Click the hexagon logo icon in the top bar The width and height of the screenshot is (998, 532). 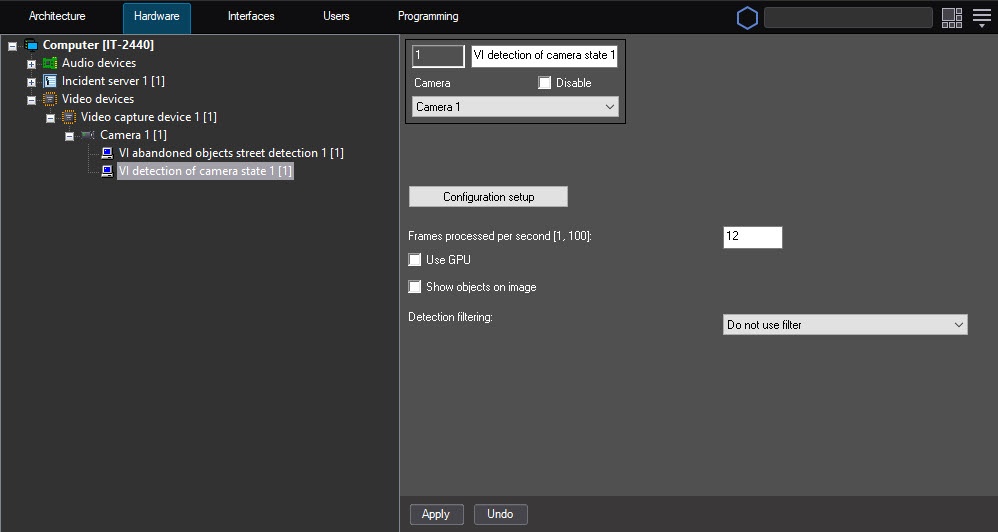click(x=747, y=18)
